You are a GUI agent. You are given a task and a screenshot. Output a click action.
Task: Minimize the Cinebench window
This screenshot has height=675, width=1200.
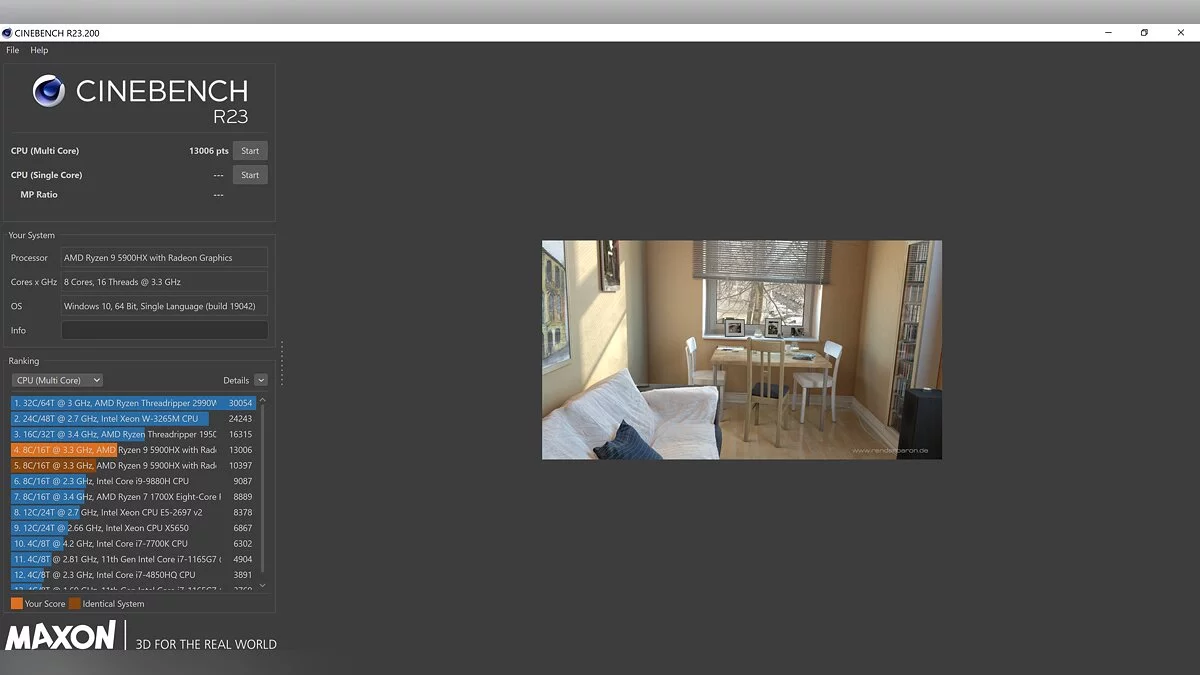pos(1108,33)
